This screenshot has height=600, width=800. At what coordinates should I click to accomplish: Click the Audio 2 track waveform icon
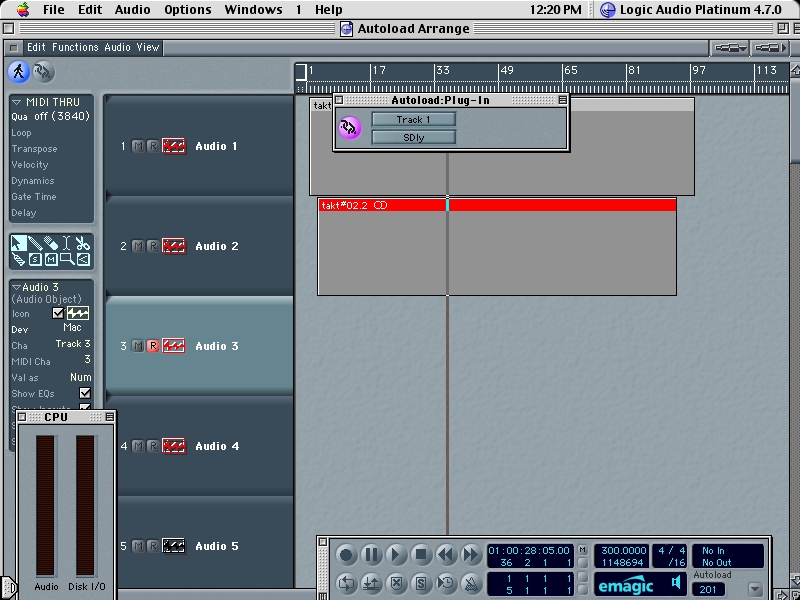(x=173, y=246)
